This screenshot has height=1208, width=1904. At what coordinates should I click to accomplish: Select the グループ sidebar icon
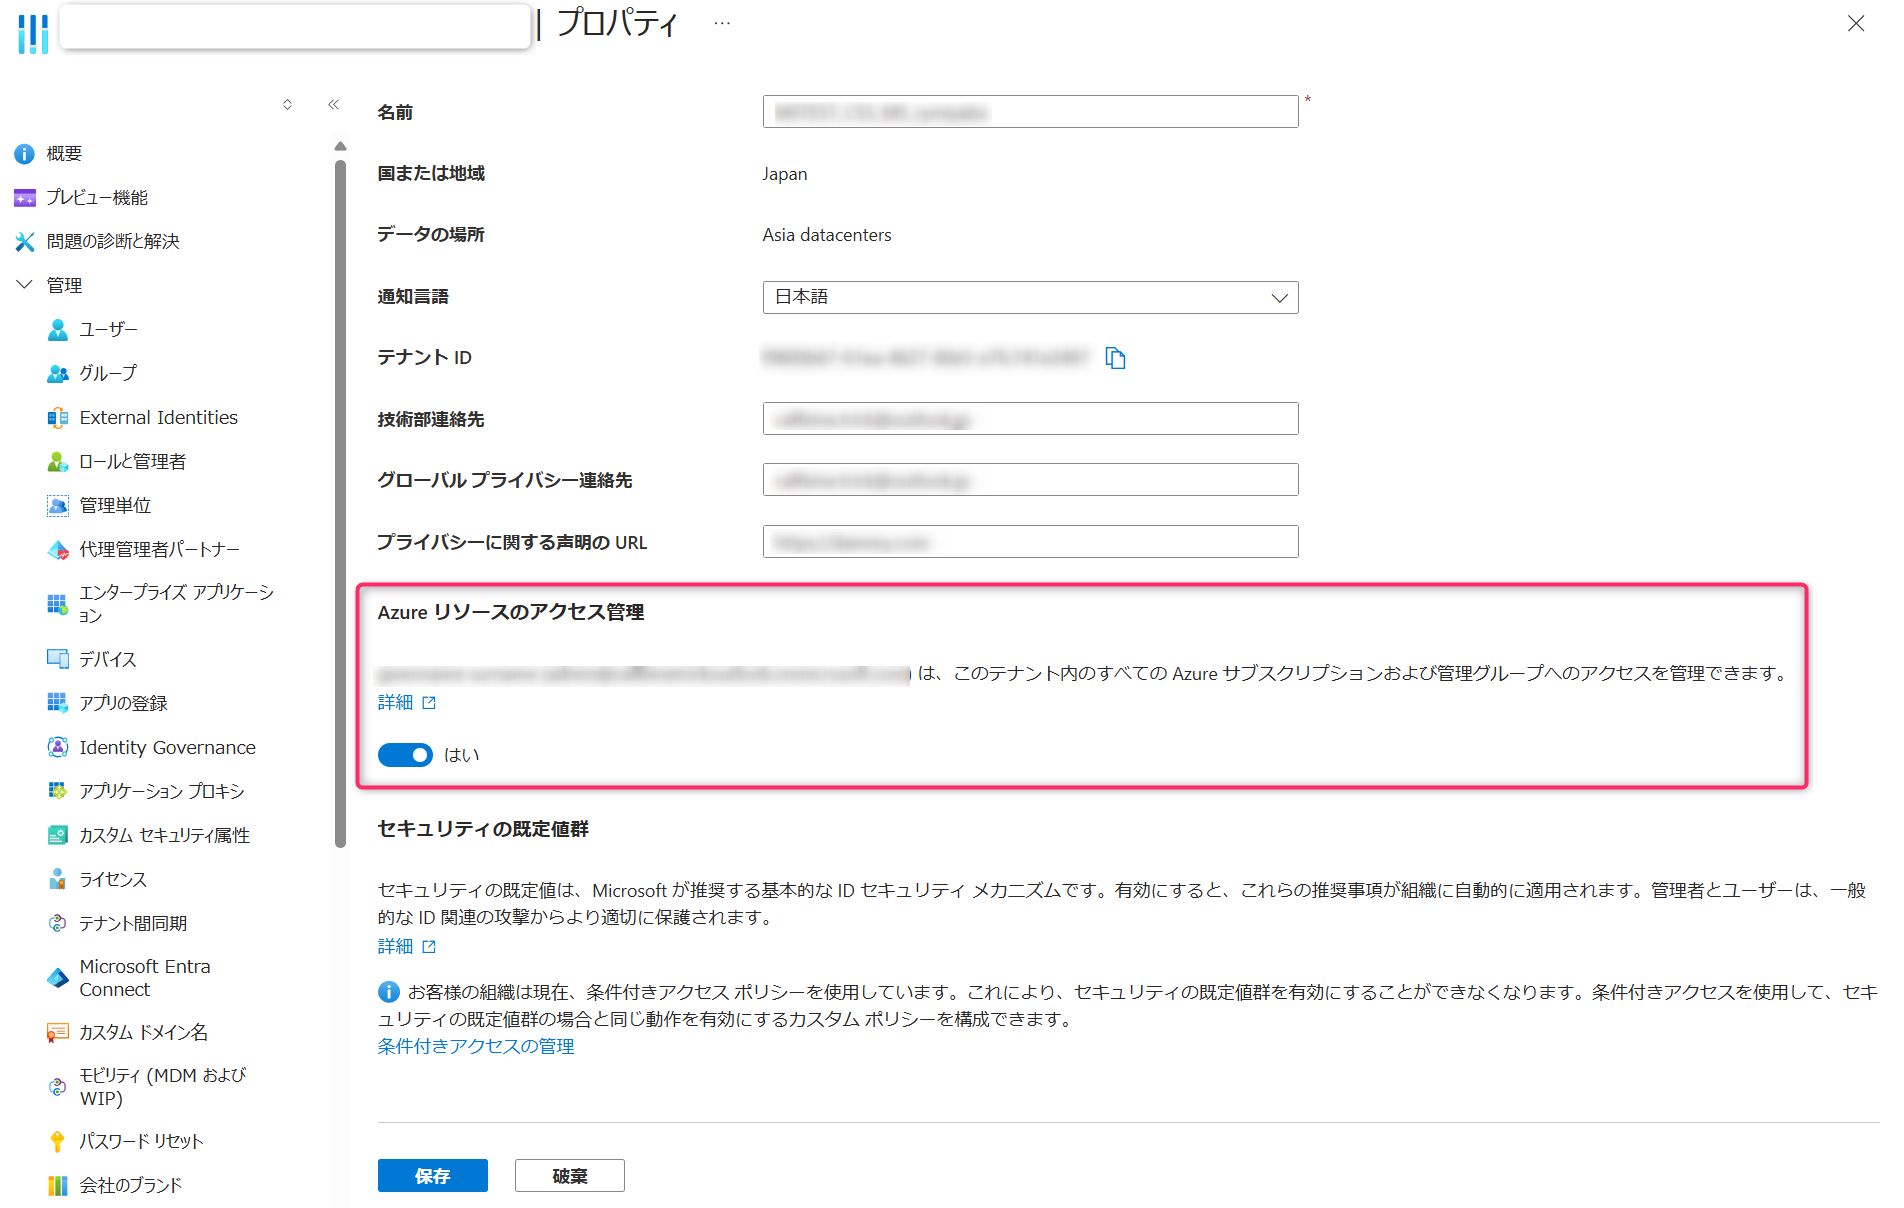57,373
